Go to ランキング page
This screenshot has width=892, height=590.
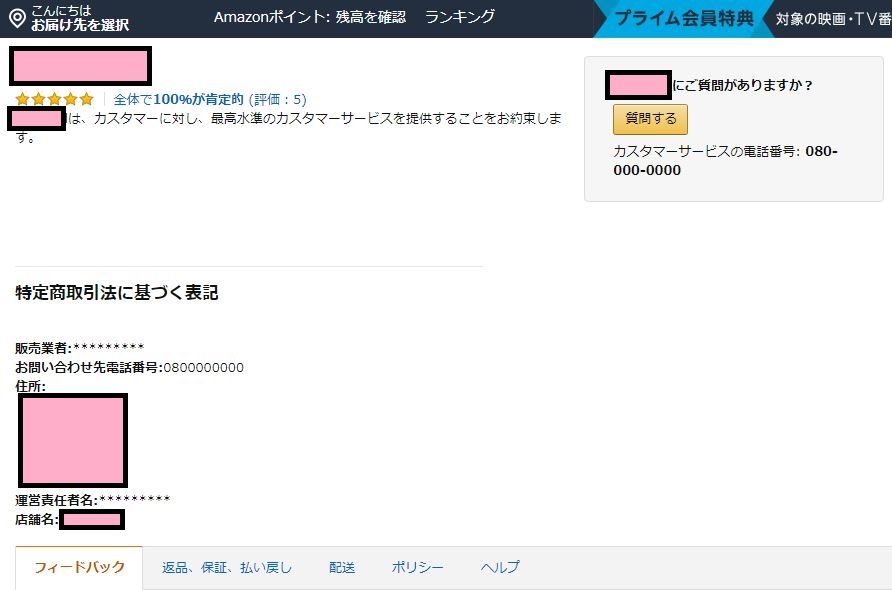click(460, 17)
